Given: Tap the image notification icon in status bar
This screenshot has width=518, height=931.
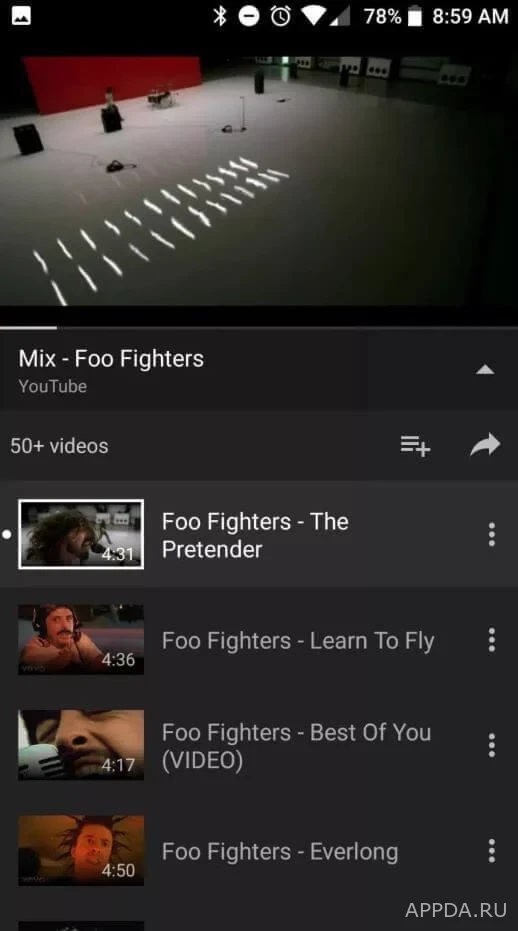Looking at the screenshot, I should click(21, 16).
